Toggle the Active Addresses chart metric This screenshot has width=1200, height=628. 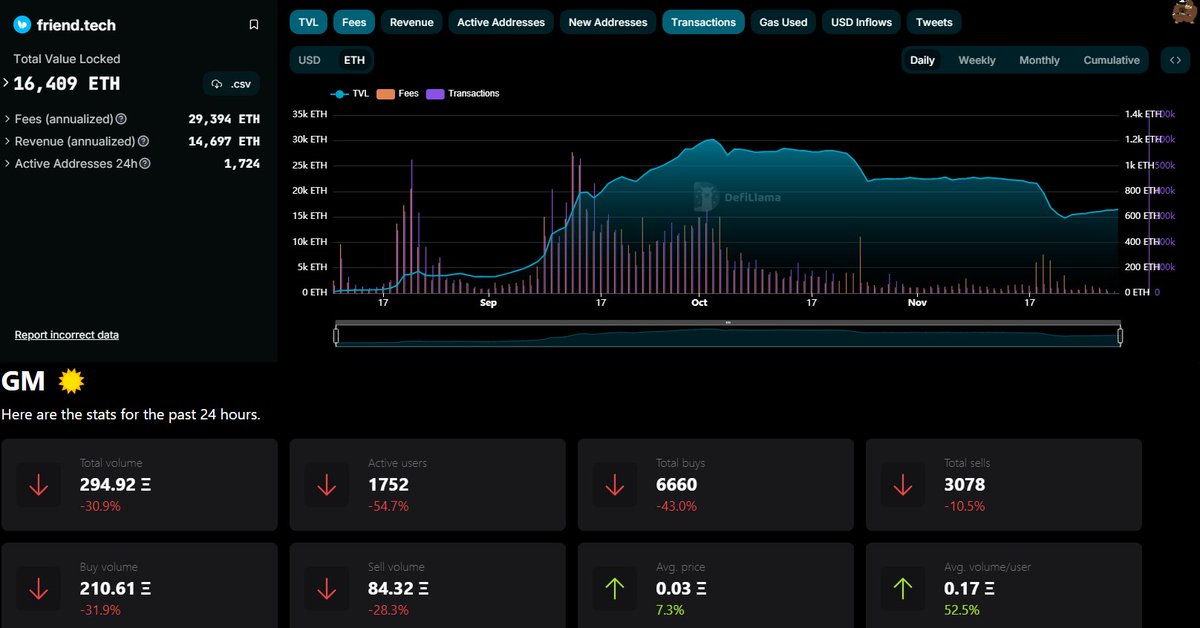pyautogui.click(x=501, y=22)
